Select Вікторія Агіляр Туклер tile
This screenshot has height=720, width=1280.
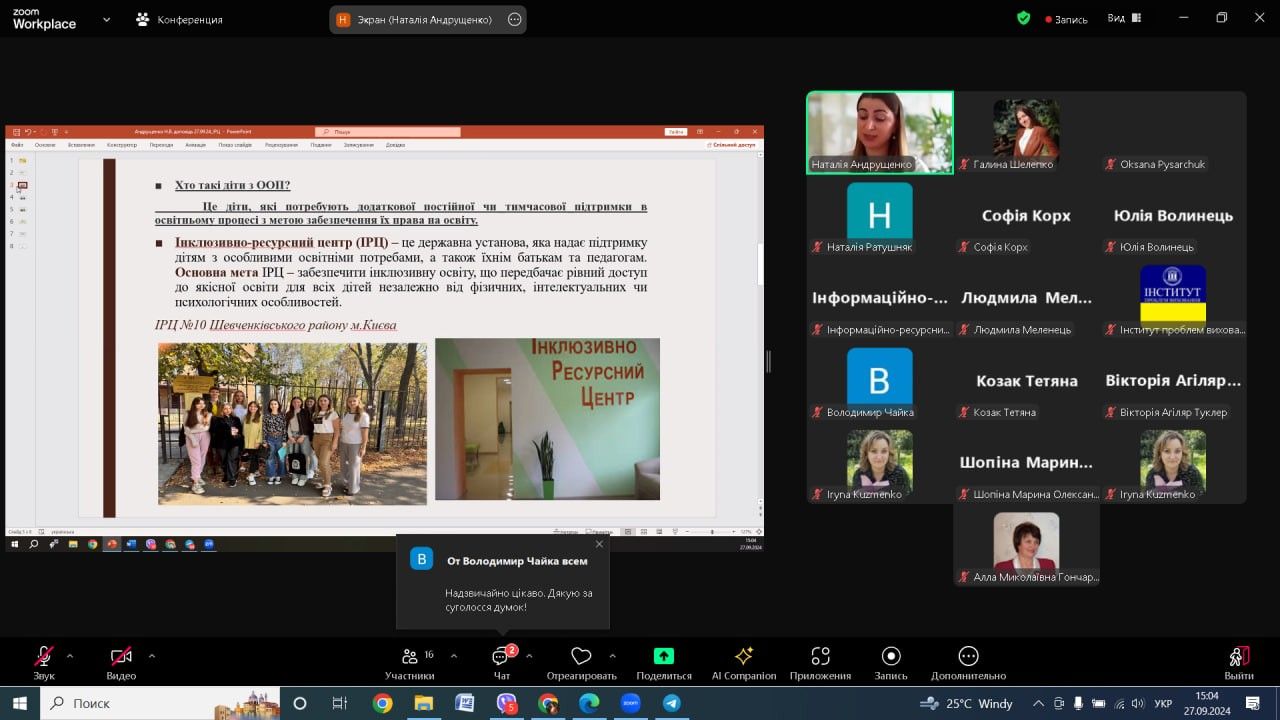click(x=1173, y=381)
